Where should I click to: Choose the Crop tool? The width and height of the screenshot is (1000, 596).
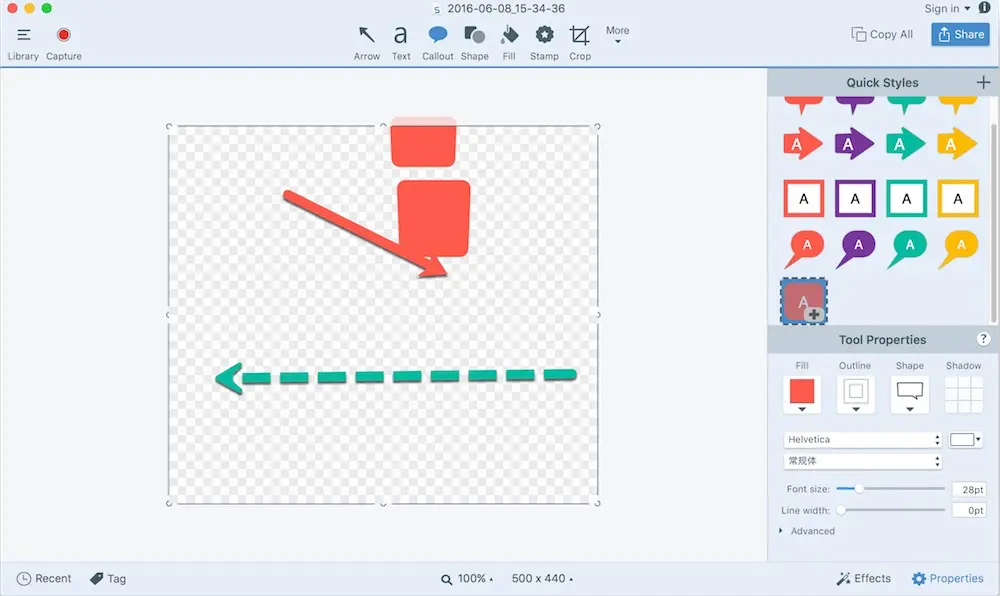[580, 43]
